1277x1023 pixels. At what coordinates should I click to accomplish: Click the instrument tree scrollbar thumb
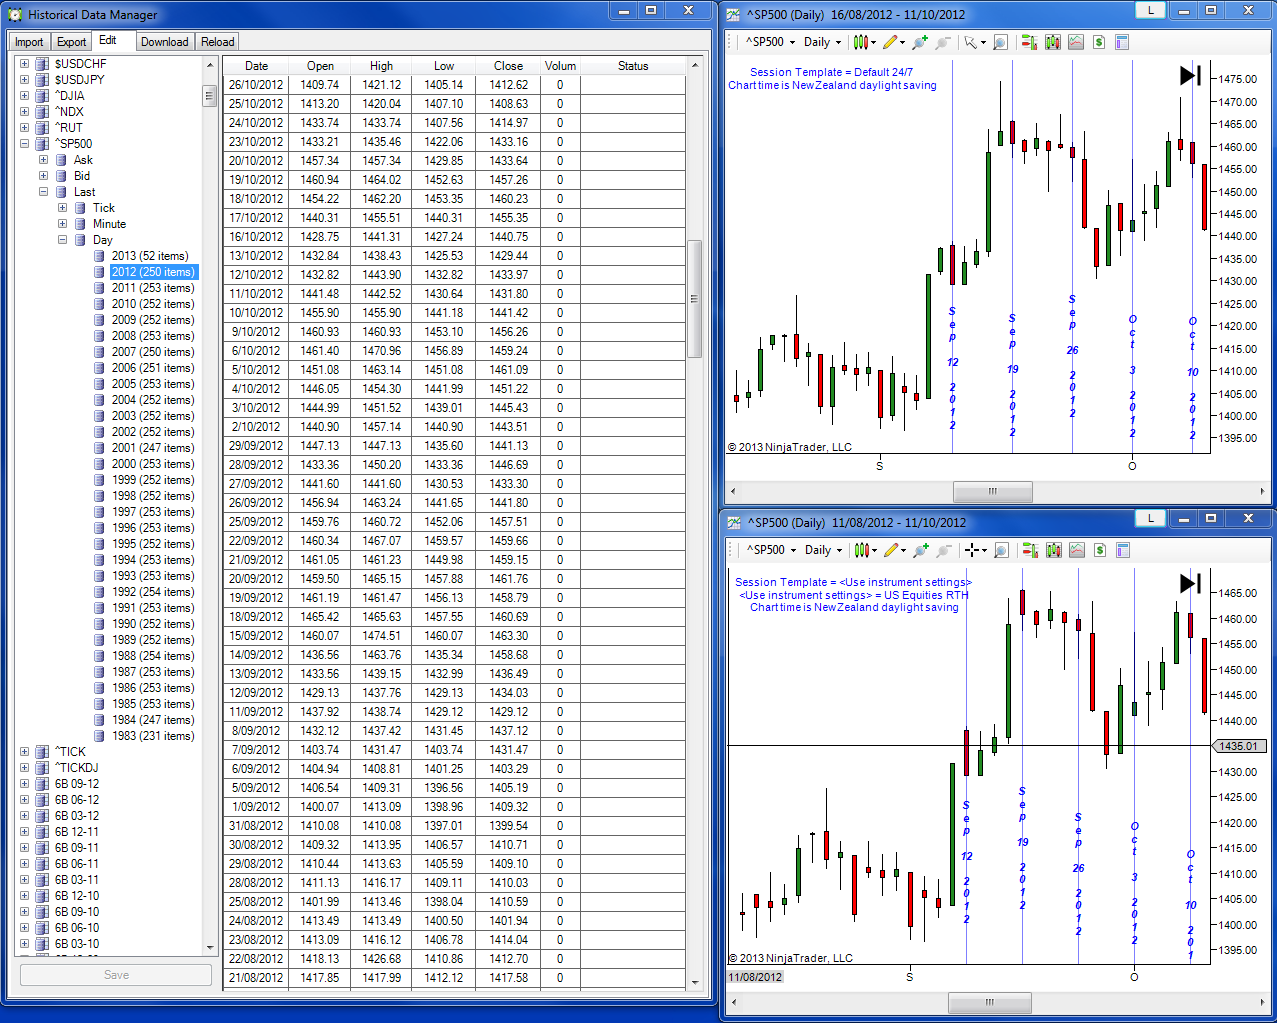pyautogui.click(x=209, y=96)
